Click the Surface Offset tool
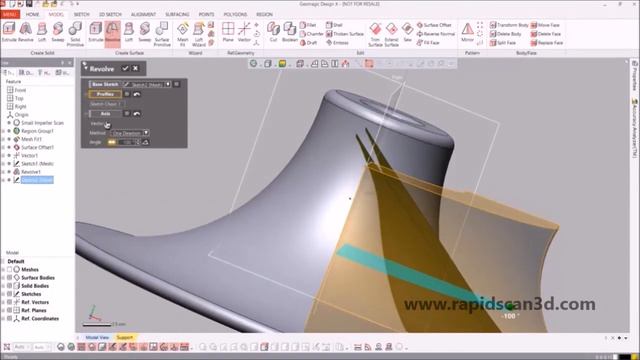 [434, 25]
